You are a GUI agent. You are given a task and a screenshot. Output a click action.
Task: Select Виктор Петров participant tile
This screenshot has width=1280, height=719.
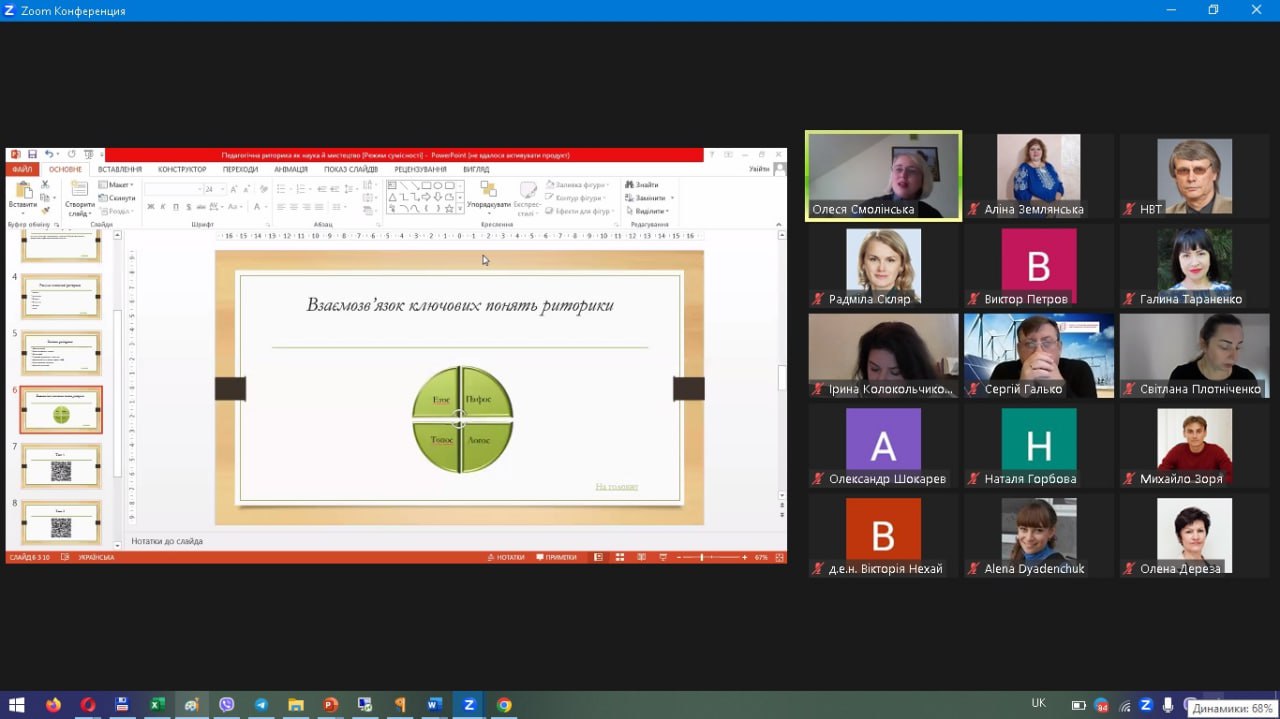pos(1039,265)
